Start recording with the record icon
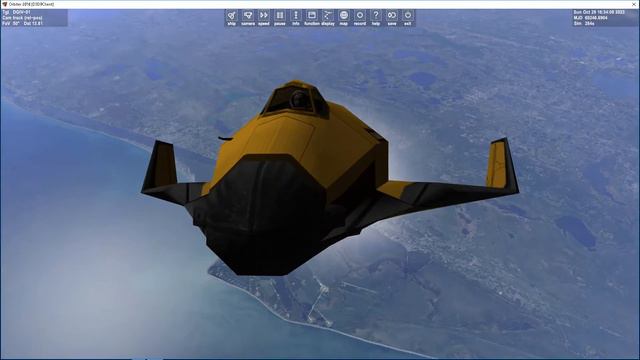 pyautogui.click(x=360, y=16)
